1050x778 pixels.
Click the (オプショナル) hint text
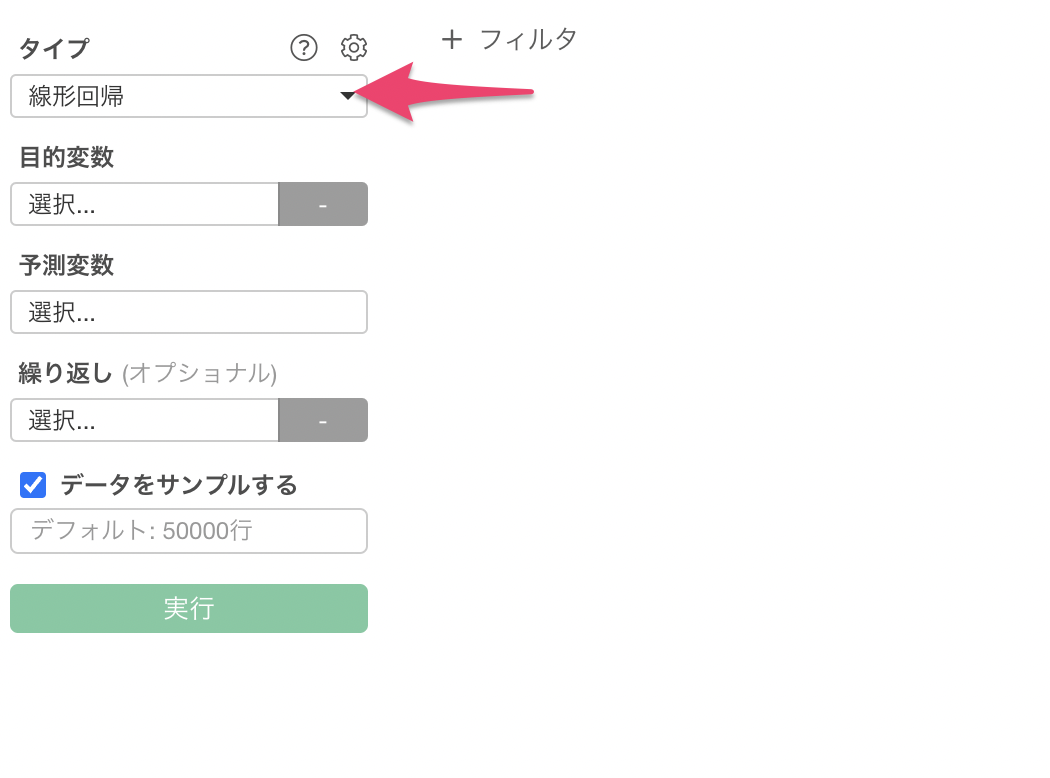click(x=200, y=374)
